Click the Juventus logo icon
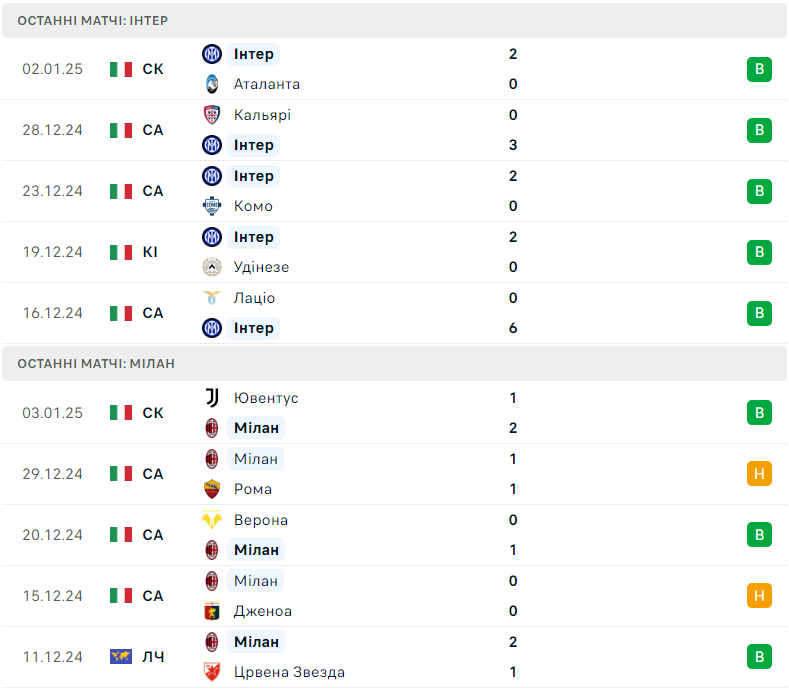The height and width of the screenshot is (690, 789). [211, 397]
